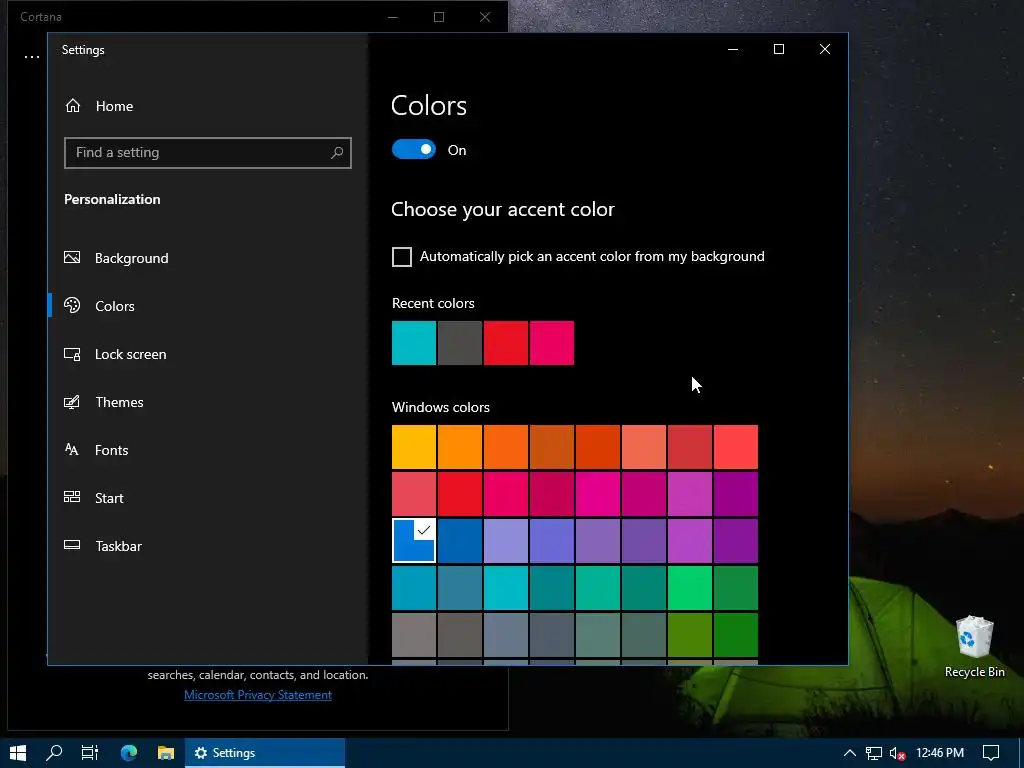Click the Show desktop sliver on taskbar
This screenshot has height=768, width=1024.
pyautogui.click(x=1021, y=753)
